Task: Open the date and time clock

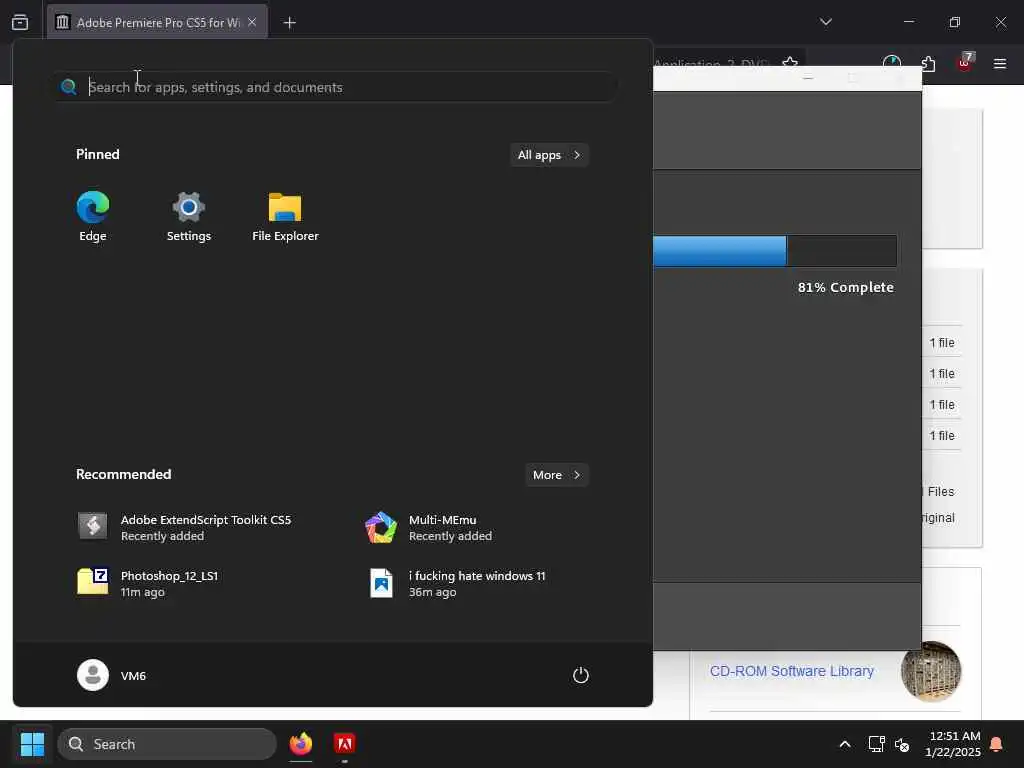Action: click(x=953, y=744)
